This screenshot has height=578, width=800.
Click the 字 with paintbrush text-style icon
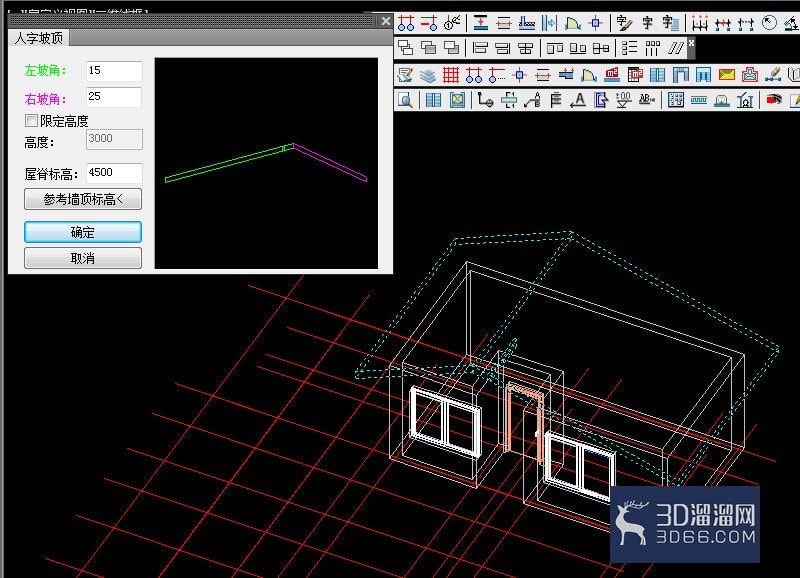point(624,23)
